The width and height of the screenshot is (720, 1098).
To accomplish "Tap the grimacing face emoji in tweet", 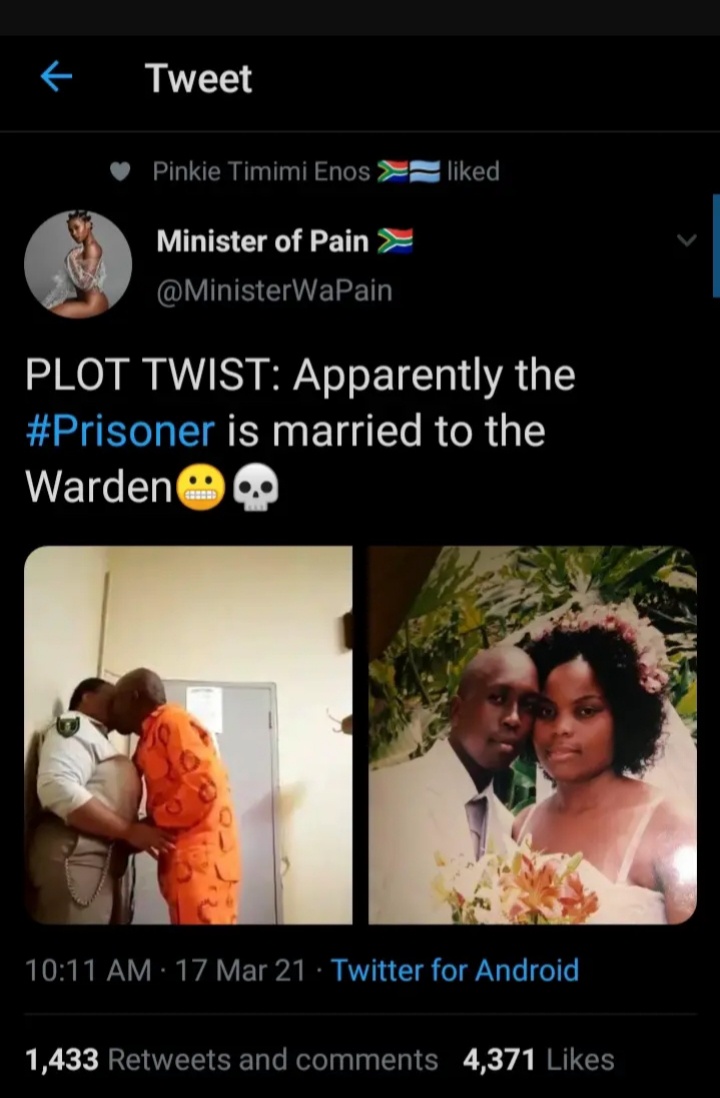I will coord(201,486).
